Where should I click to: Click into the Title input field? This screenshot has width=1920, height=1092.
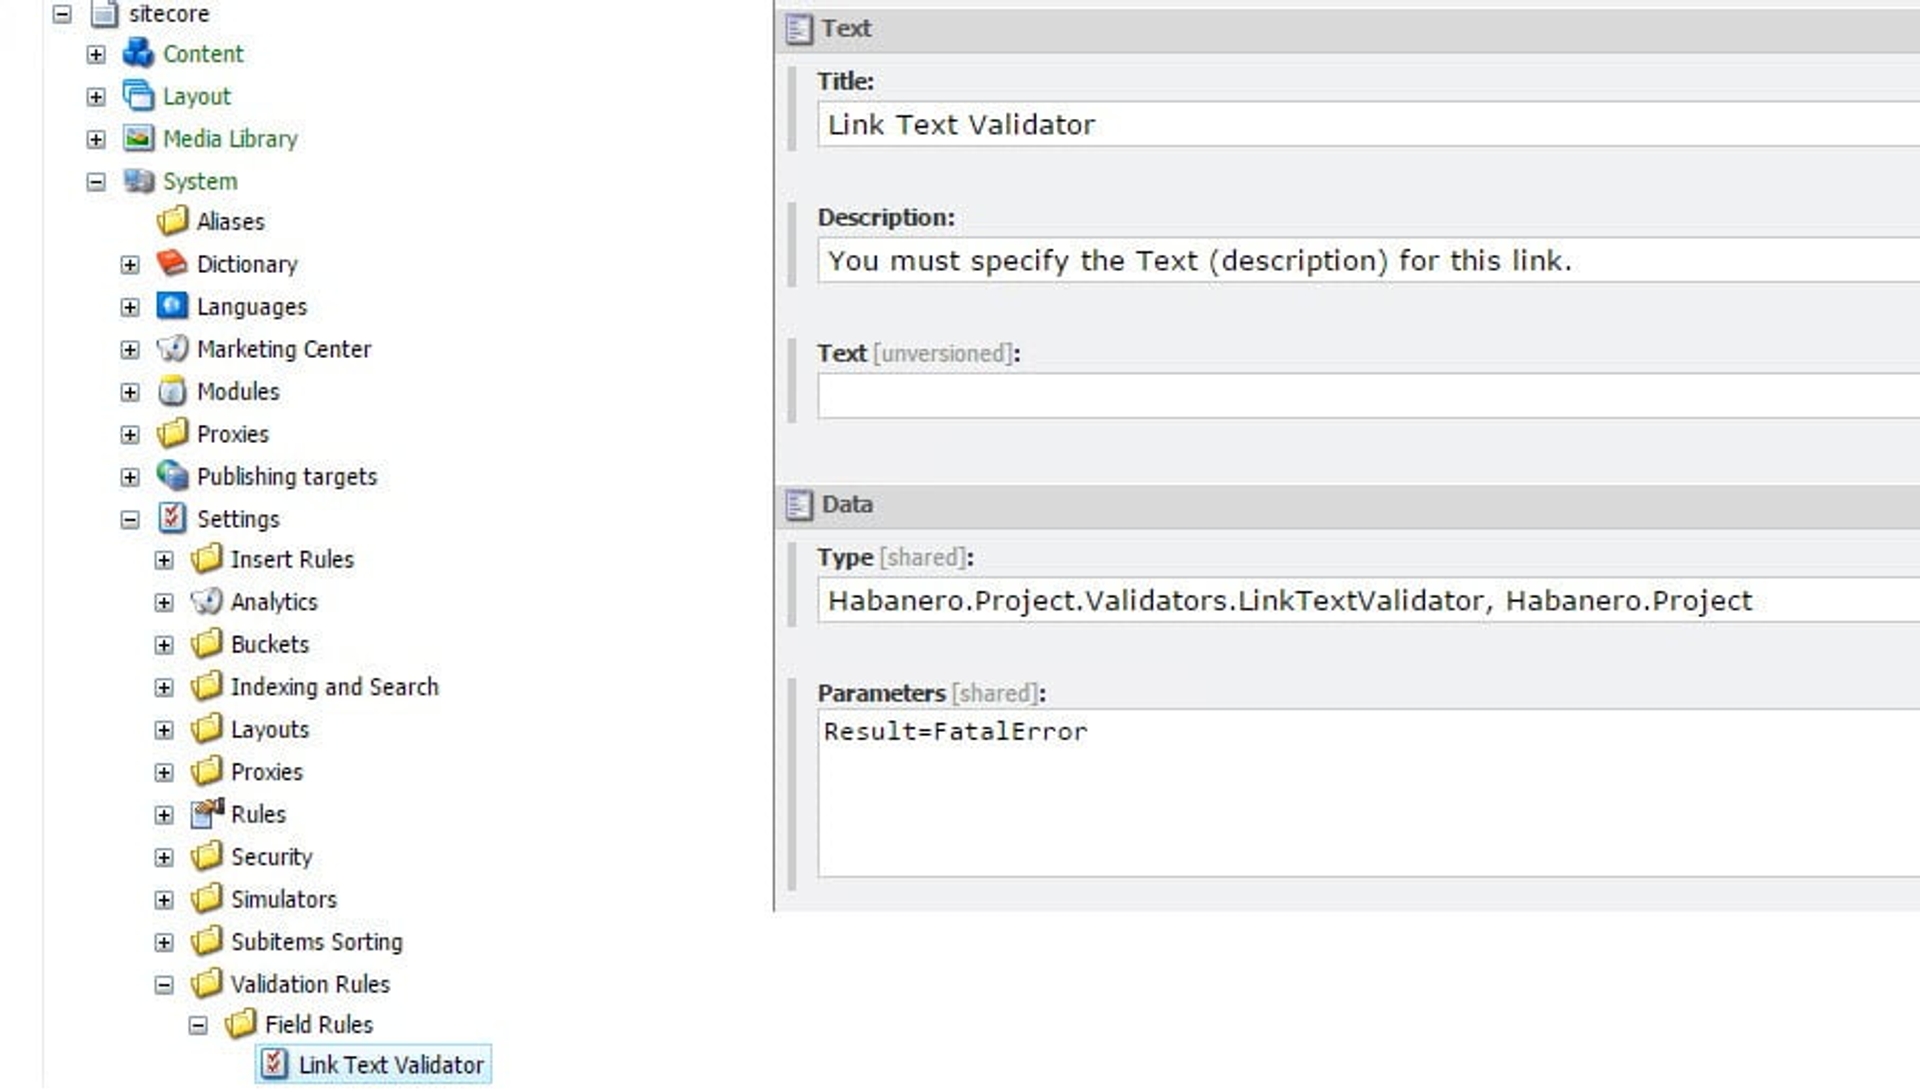click(1368, 125)
